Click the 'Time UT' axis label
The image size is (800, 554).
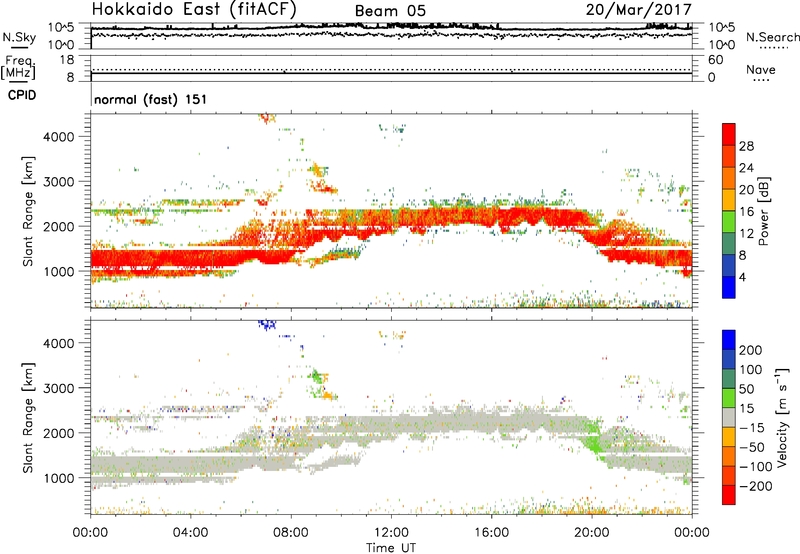pos(391,548)
